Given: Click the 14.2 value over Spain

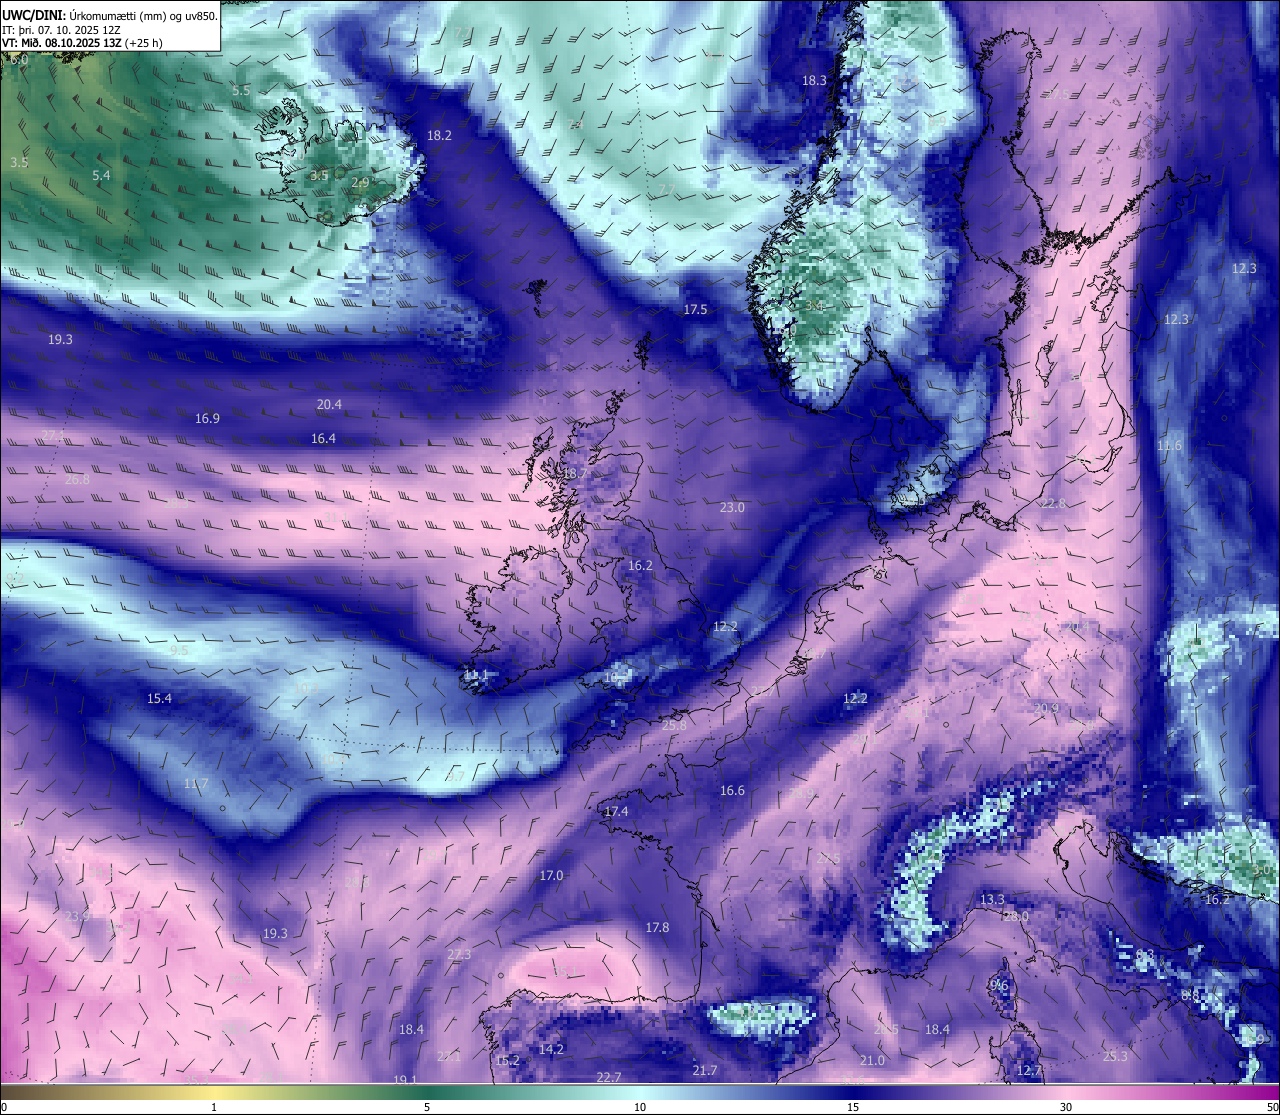Looking at the screenshot, I should pos(551,1050).
